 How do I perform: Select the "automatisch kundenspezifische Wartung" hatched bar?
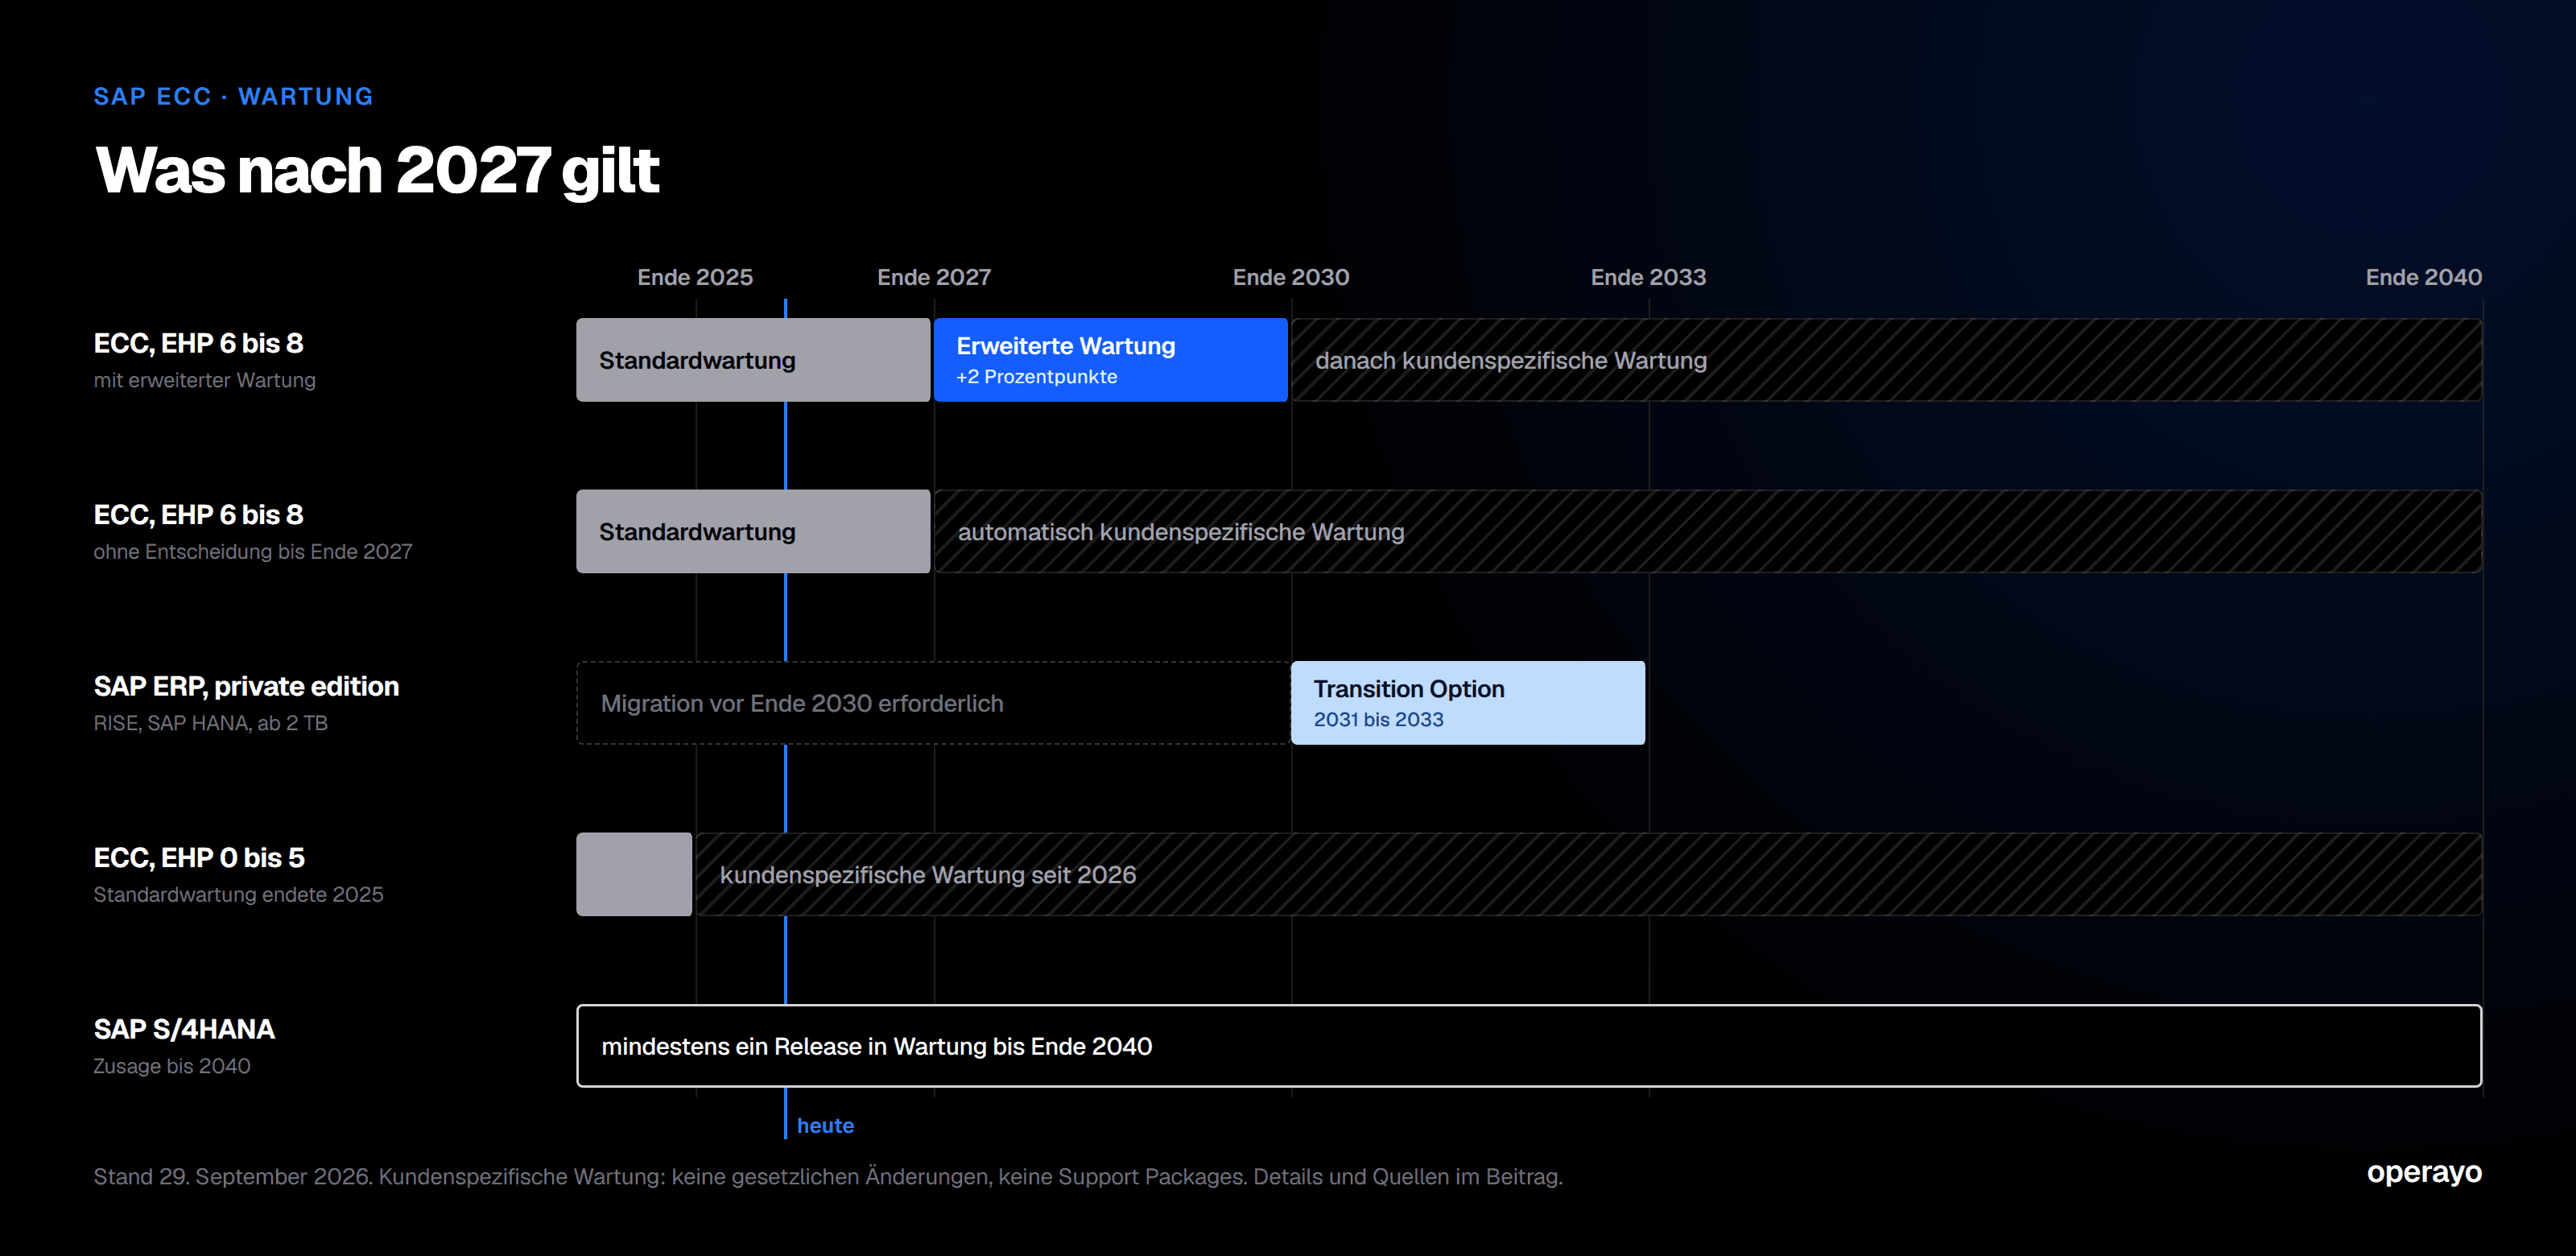(x=1708, y=531)
